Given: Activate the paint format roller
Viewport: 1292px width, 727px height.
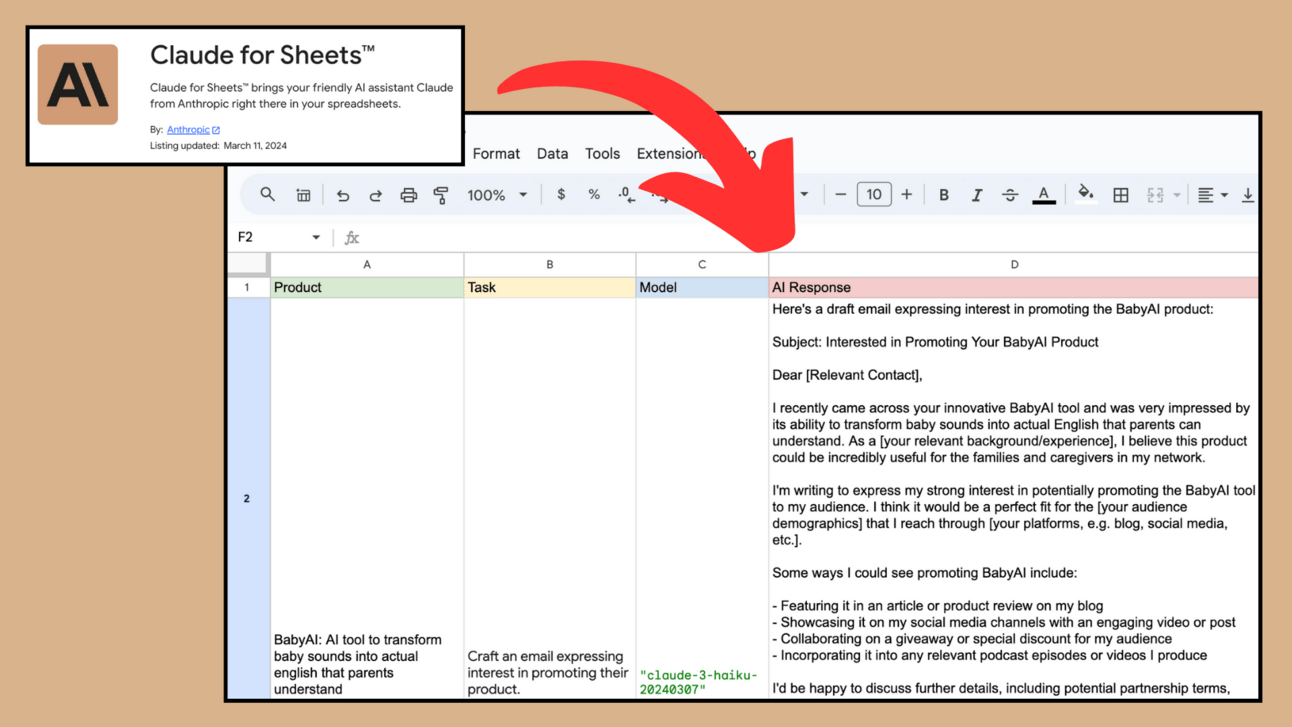Looking at the screenshot, I should tap(441, 196).
